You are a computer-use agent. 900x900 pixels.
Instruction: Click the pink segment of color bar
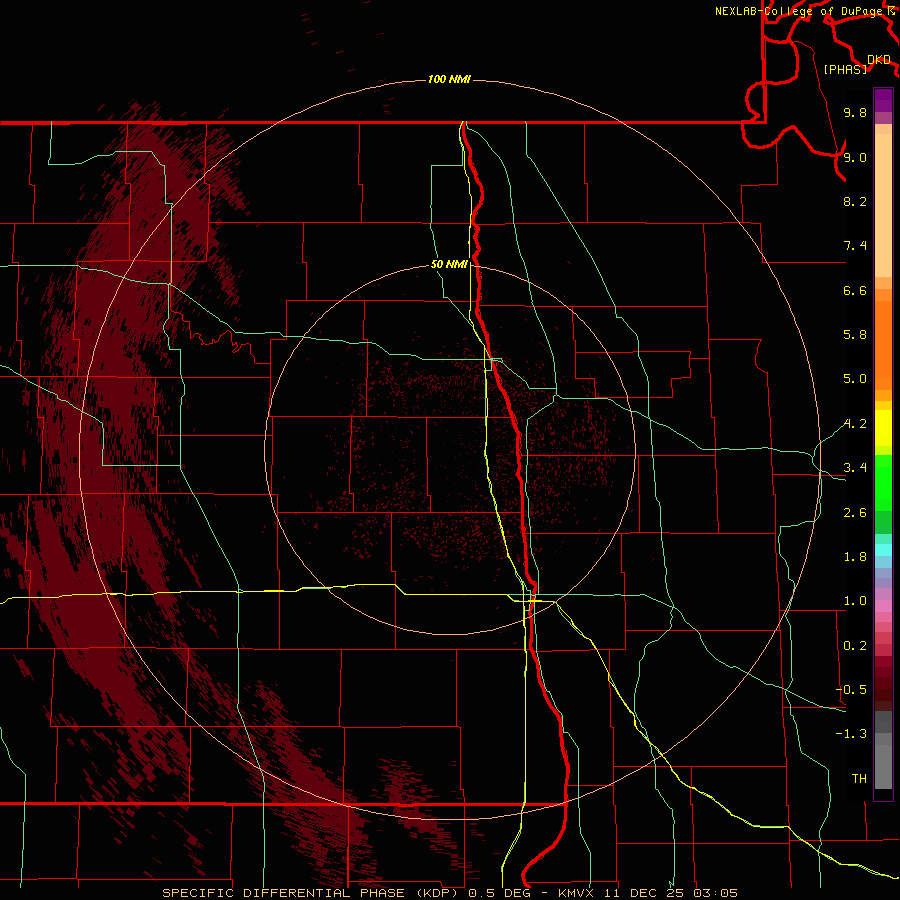point(883,606)
